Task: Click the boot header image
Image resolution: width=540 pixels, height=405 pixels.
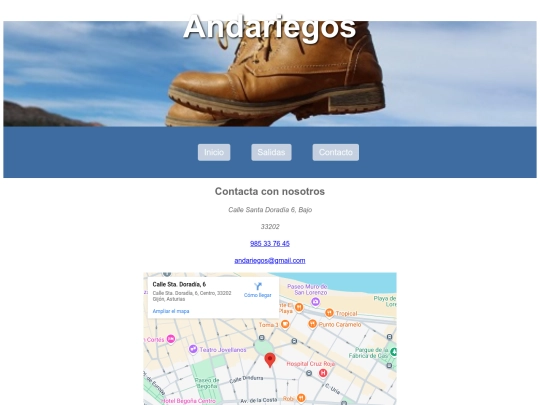Action: click(x=270, y=74)
